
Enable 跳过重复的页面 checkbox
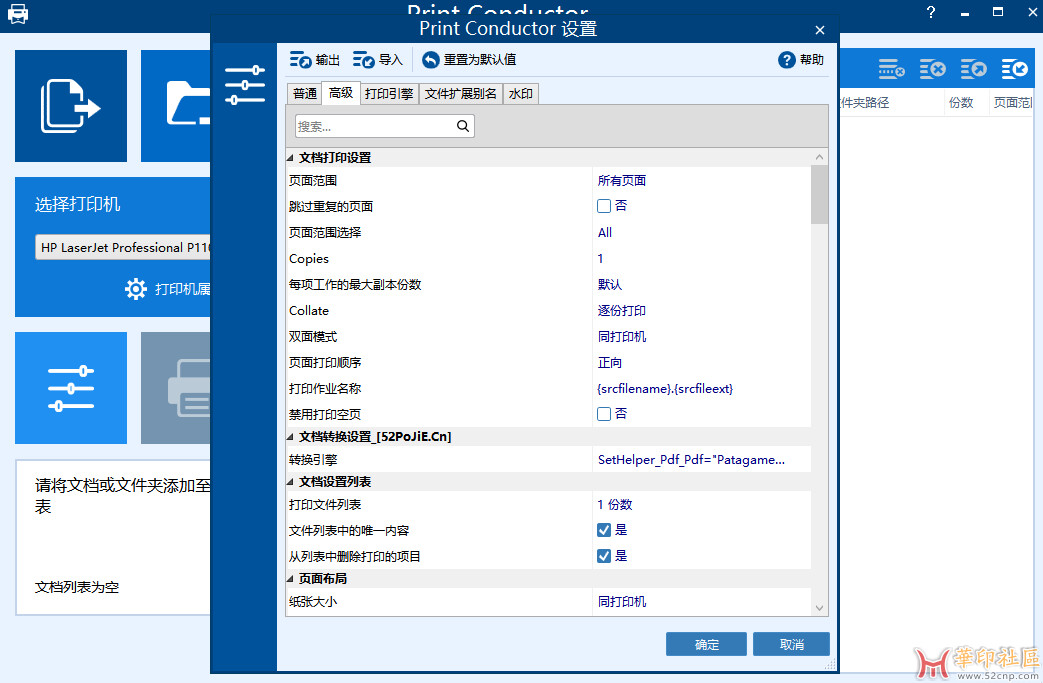tap(606, 206)
